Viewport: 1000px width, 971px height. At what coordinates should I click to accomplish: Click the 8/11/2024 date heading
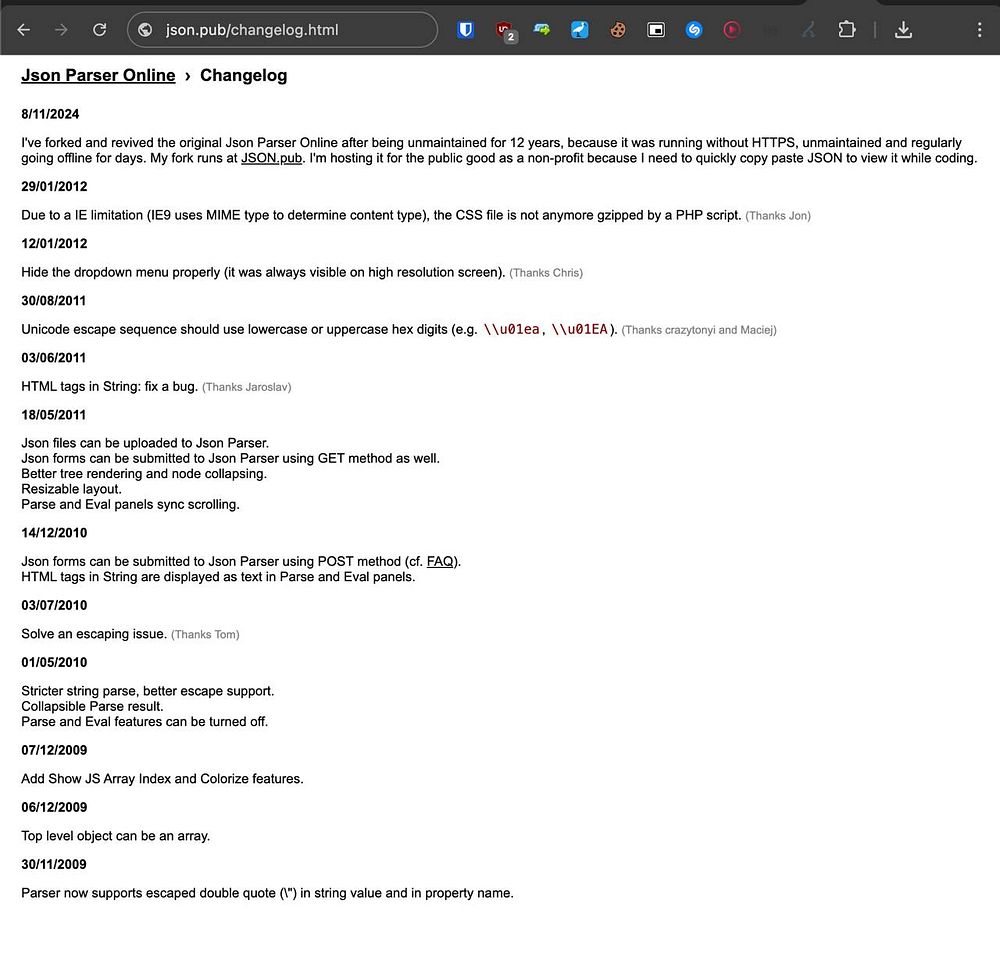click(50, 114)
